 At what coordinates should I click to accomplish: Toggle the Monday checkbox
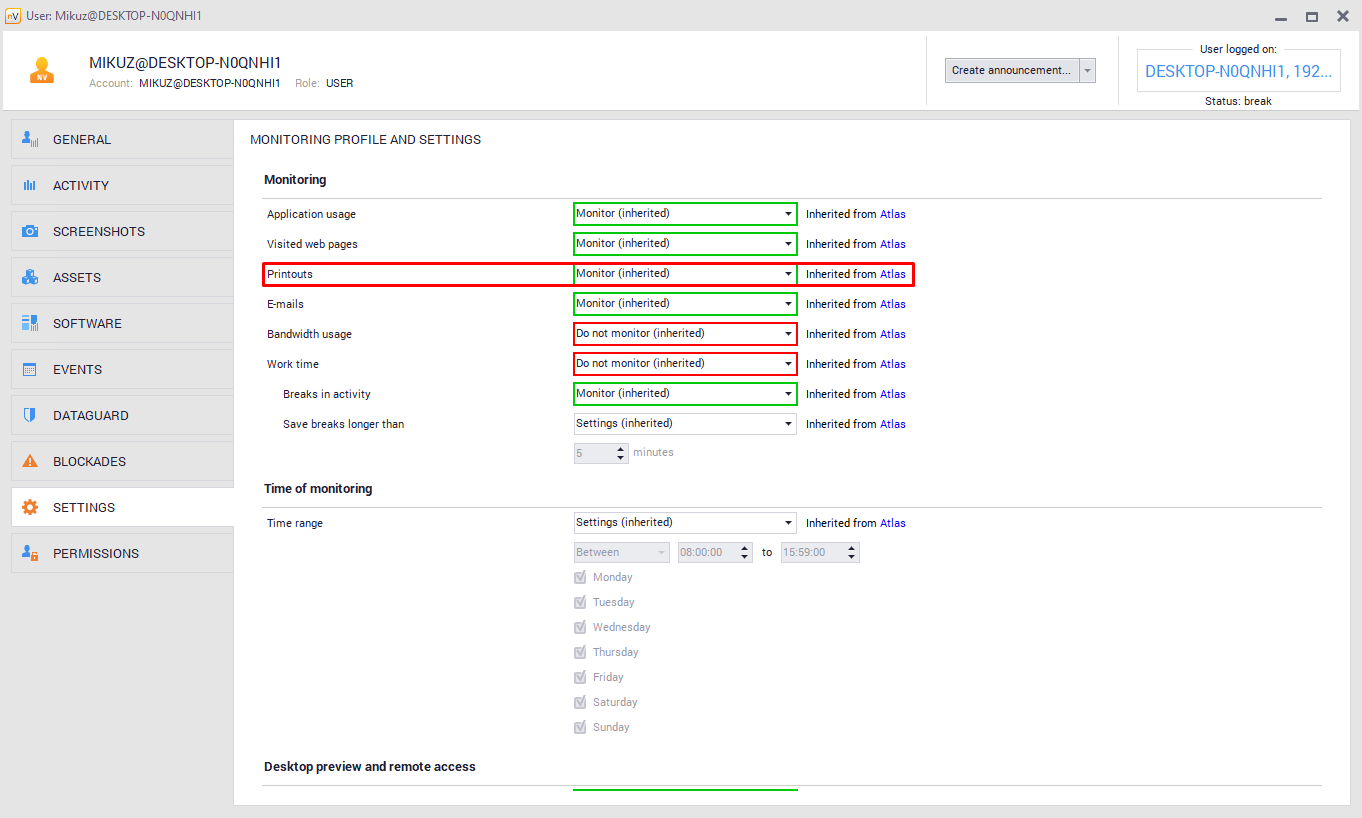click(580, 577)
